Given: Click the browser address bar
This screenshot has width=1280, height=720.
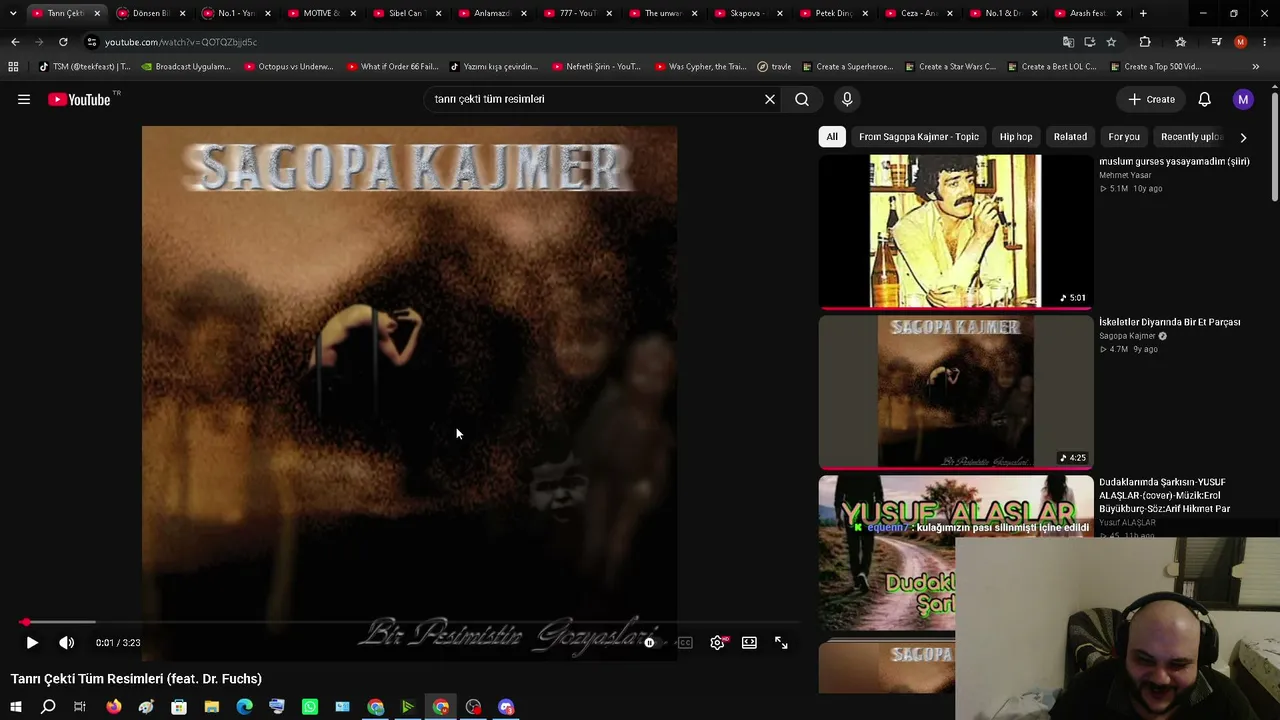Looking at the screenshot, I should click(x=570, y=42).
